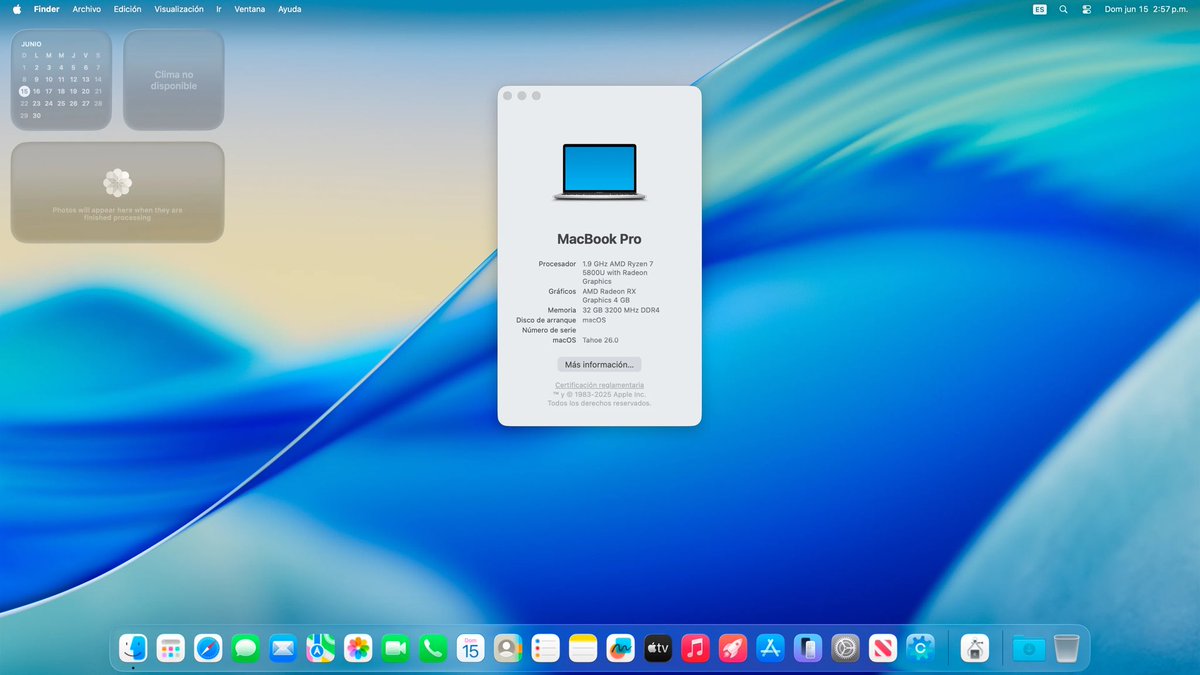Open the Certificación reglamentaria link
This screenshot has width=1200, height=675.
click(599, 385)
